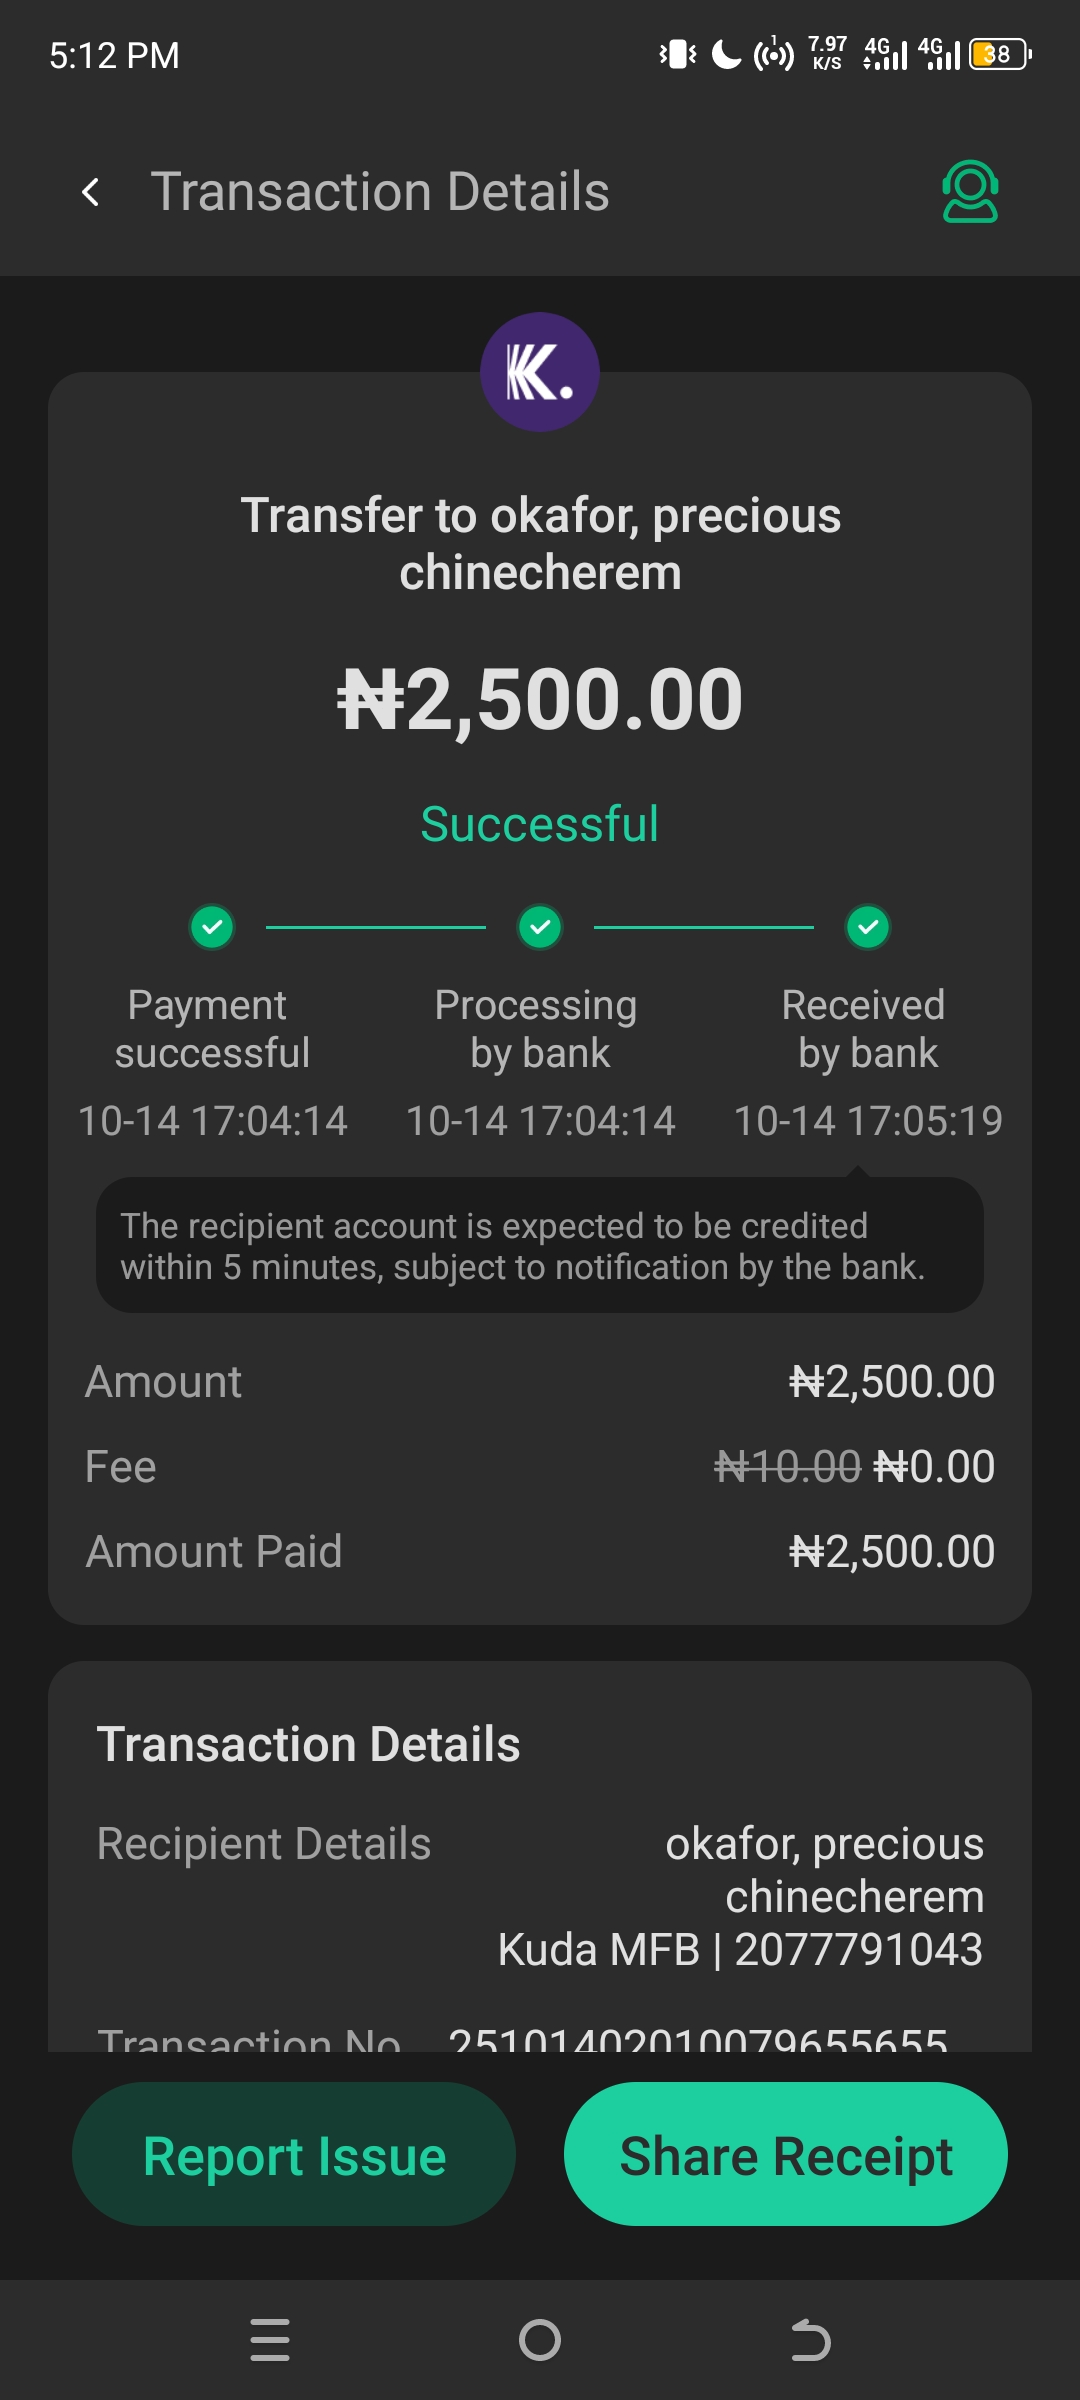This screenshot has width=1080, height=2400.
Task: Tap the Share Receipt button
Action: (786, 2154)
